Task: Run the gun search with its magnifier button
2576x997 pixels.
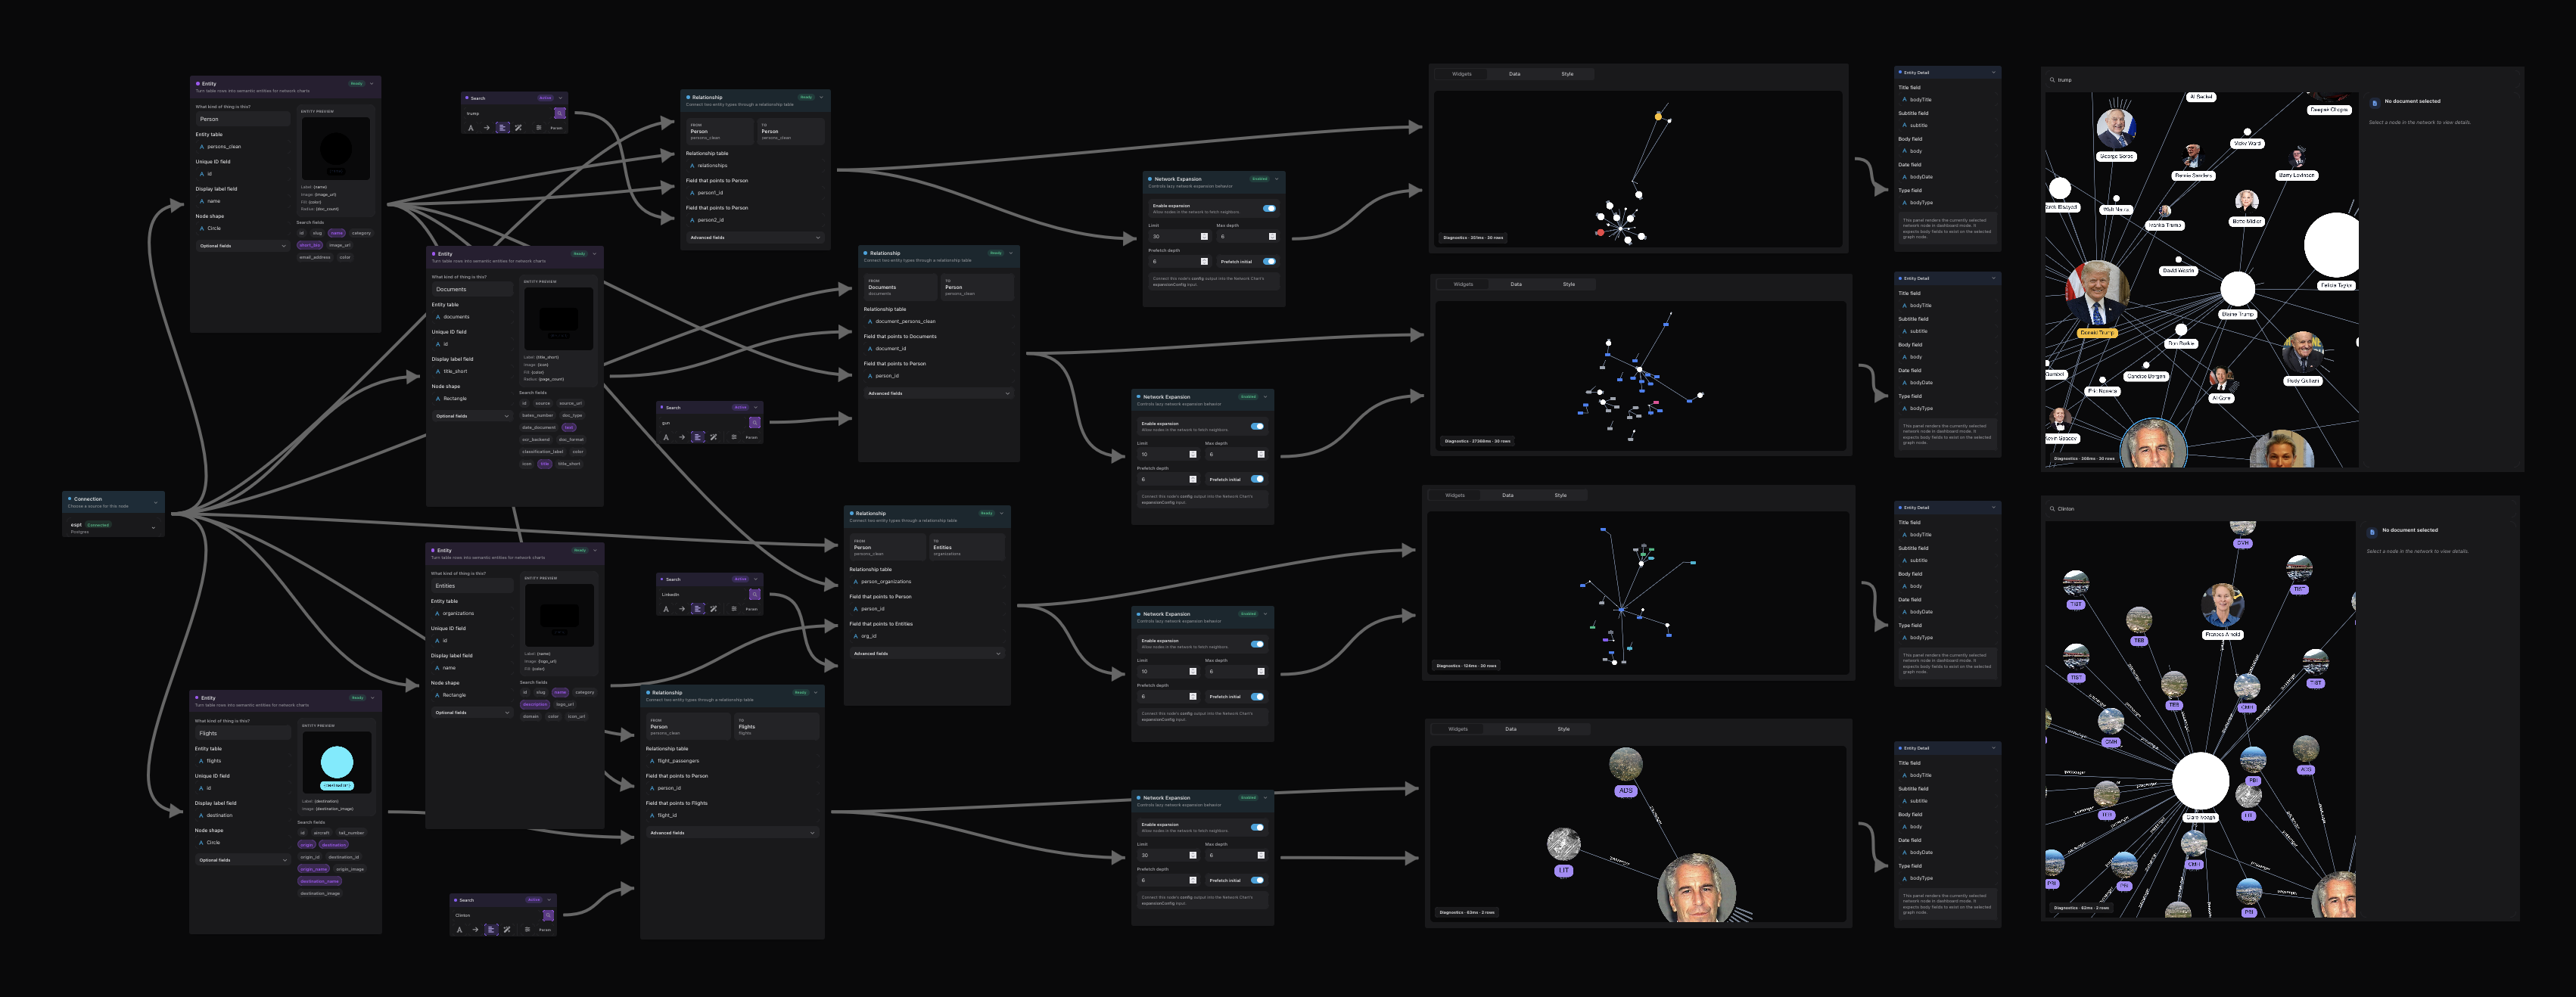Action: pos(755,422)
